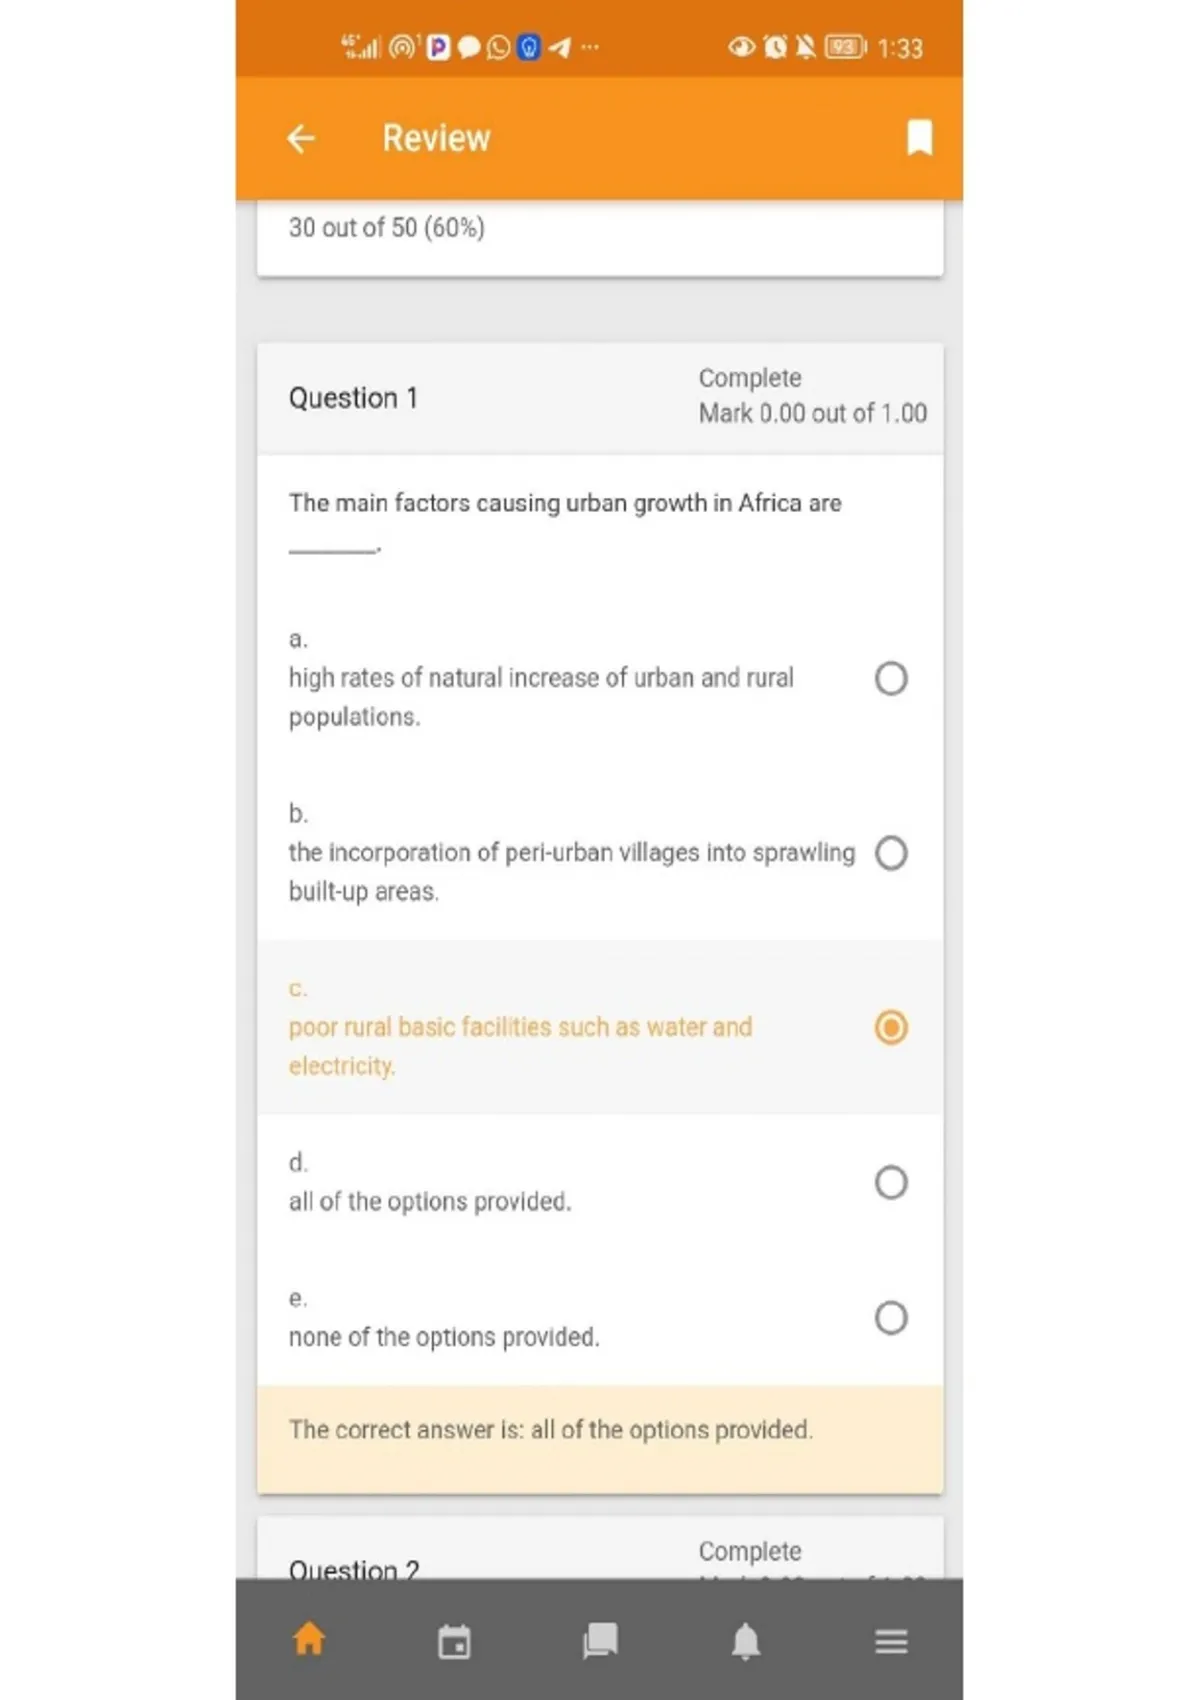
Task: Open notifications bell in bottom bar
Action: (x=746, y=1641)
